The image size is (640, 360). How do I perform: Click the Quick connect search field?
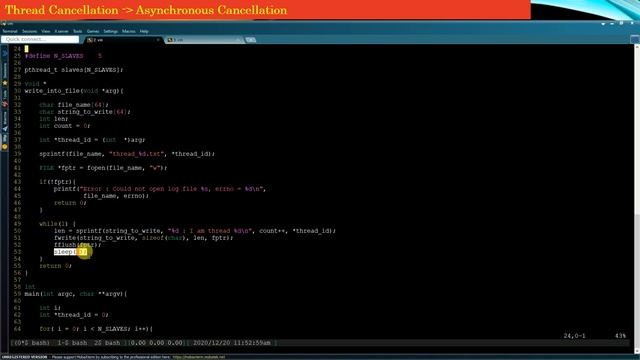coord(40,40)
